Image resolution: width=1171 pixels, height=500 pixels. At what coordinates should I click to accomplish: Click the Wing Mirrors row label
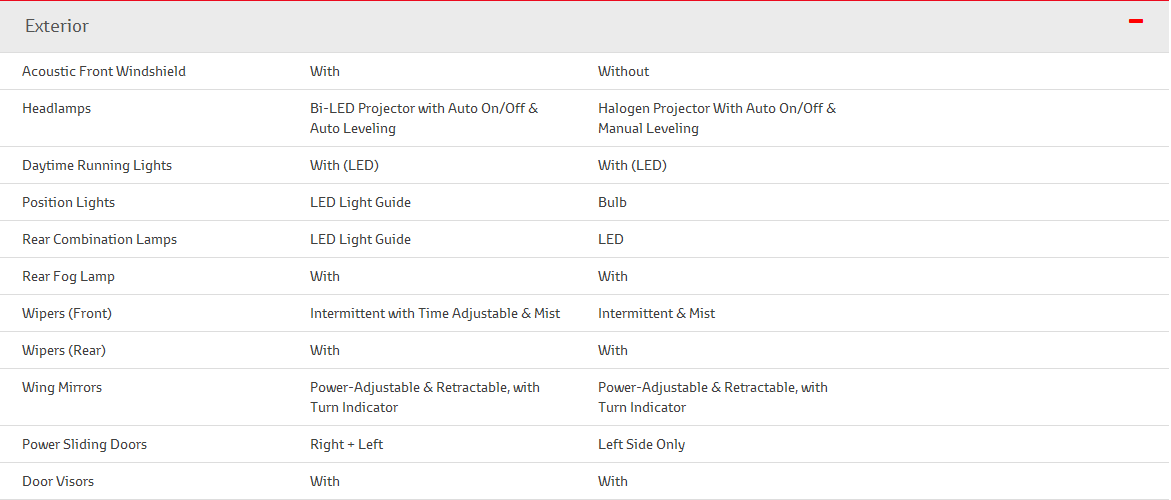pyautogui.click(x=62, y=388)
